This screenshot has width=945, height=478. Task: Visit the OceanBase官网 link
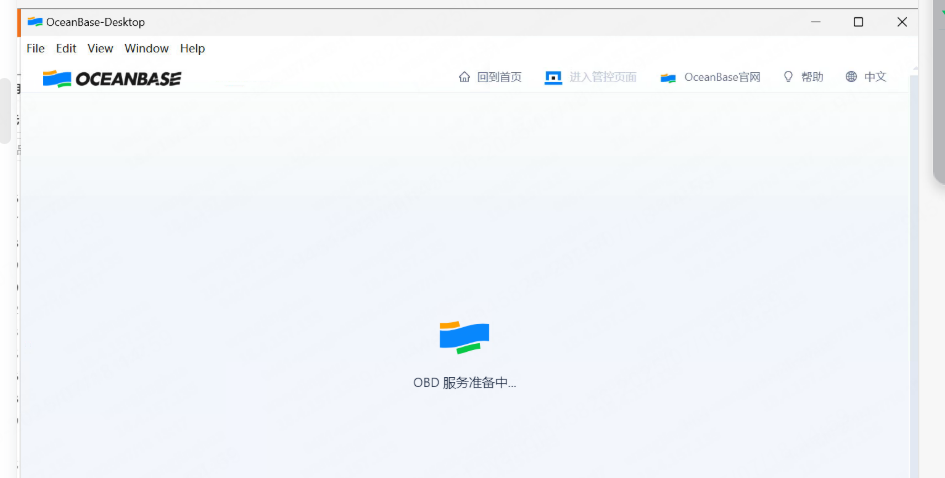click(x=722, y=77)
